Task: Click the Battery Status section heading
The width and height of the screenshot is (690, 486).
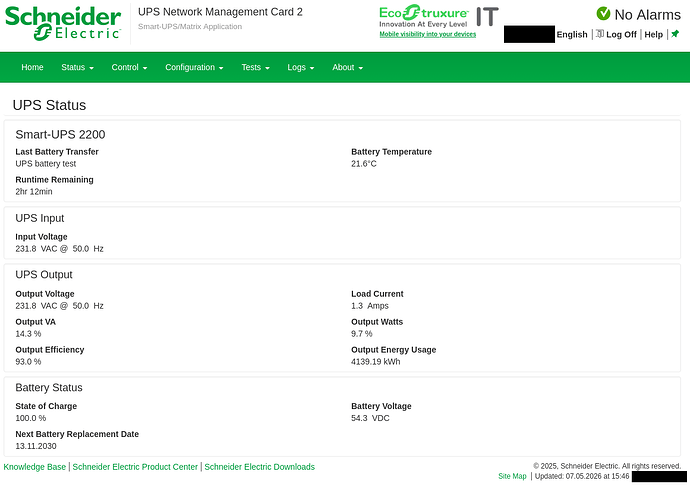Action: [49, 387]
